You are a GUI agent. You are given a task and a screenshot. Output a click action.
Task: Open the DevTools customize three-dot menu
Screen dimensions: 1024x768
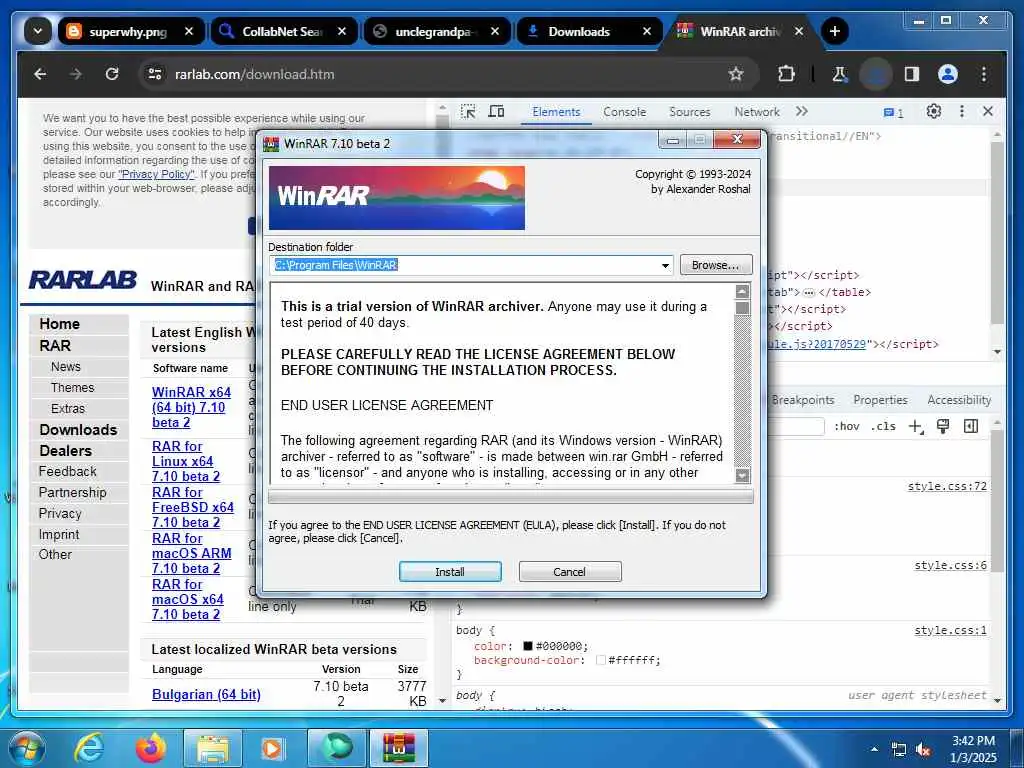click(x=961, y=112)
